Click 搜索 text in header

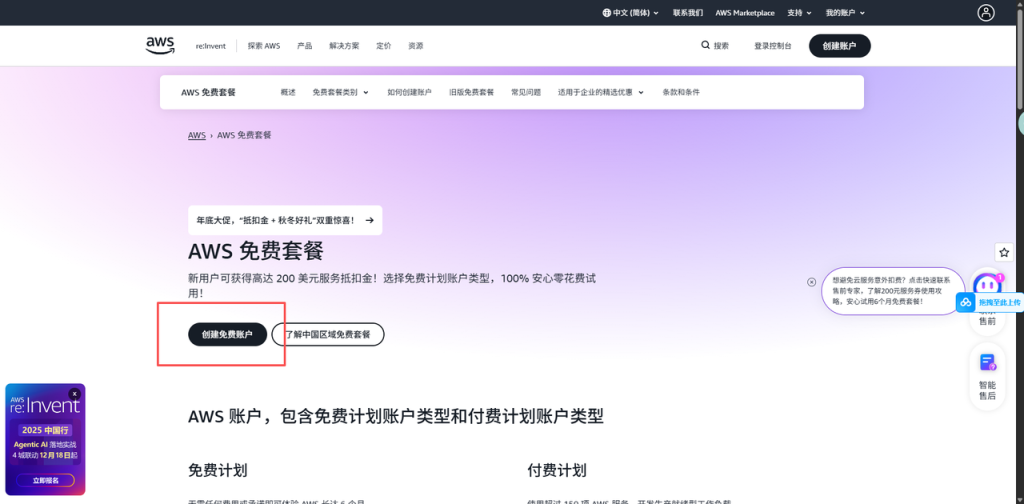(722, 46)
